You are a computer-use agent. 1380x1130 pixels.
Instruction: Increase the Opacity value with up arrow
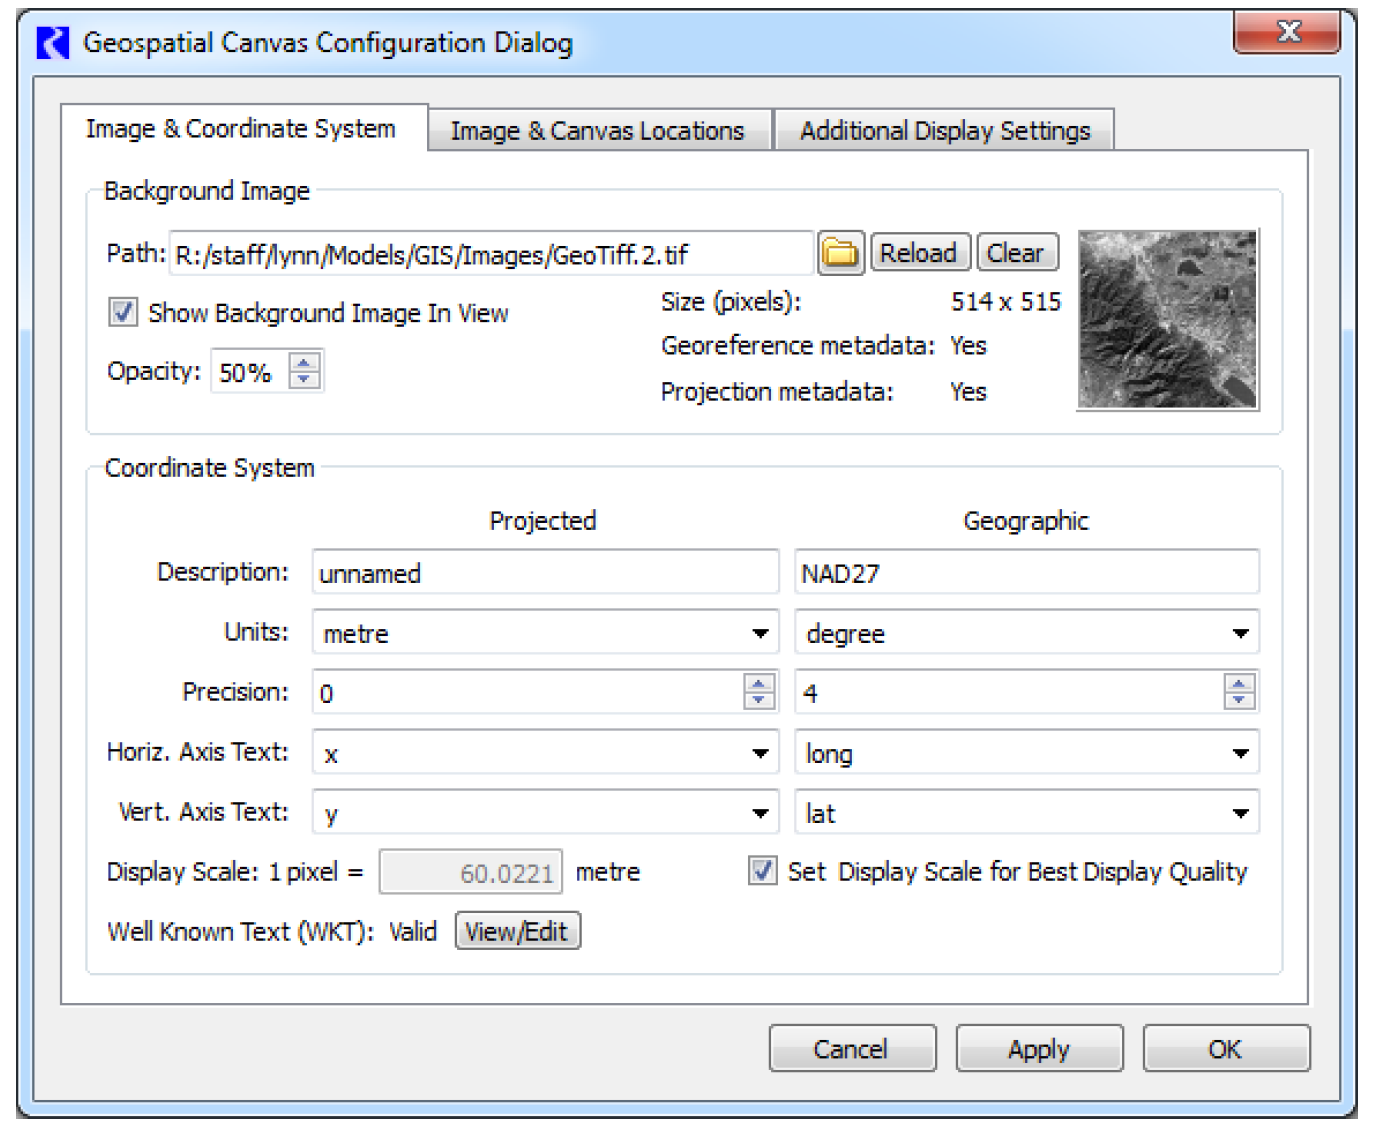point(305,362)
